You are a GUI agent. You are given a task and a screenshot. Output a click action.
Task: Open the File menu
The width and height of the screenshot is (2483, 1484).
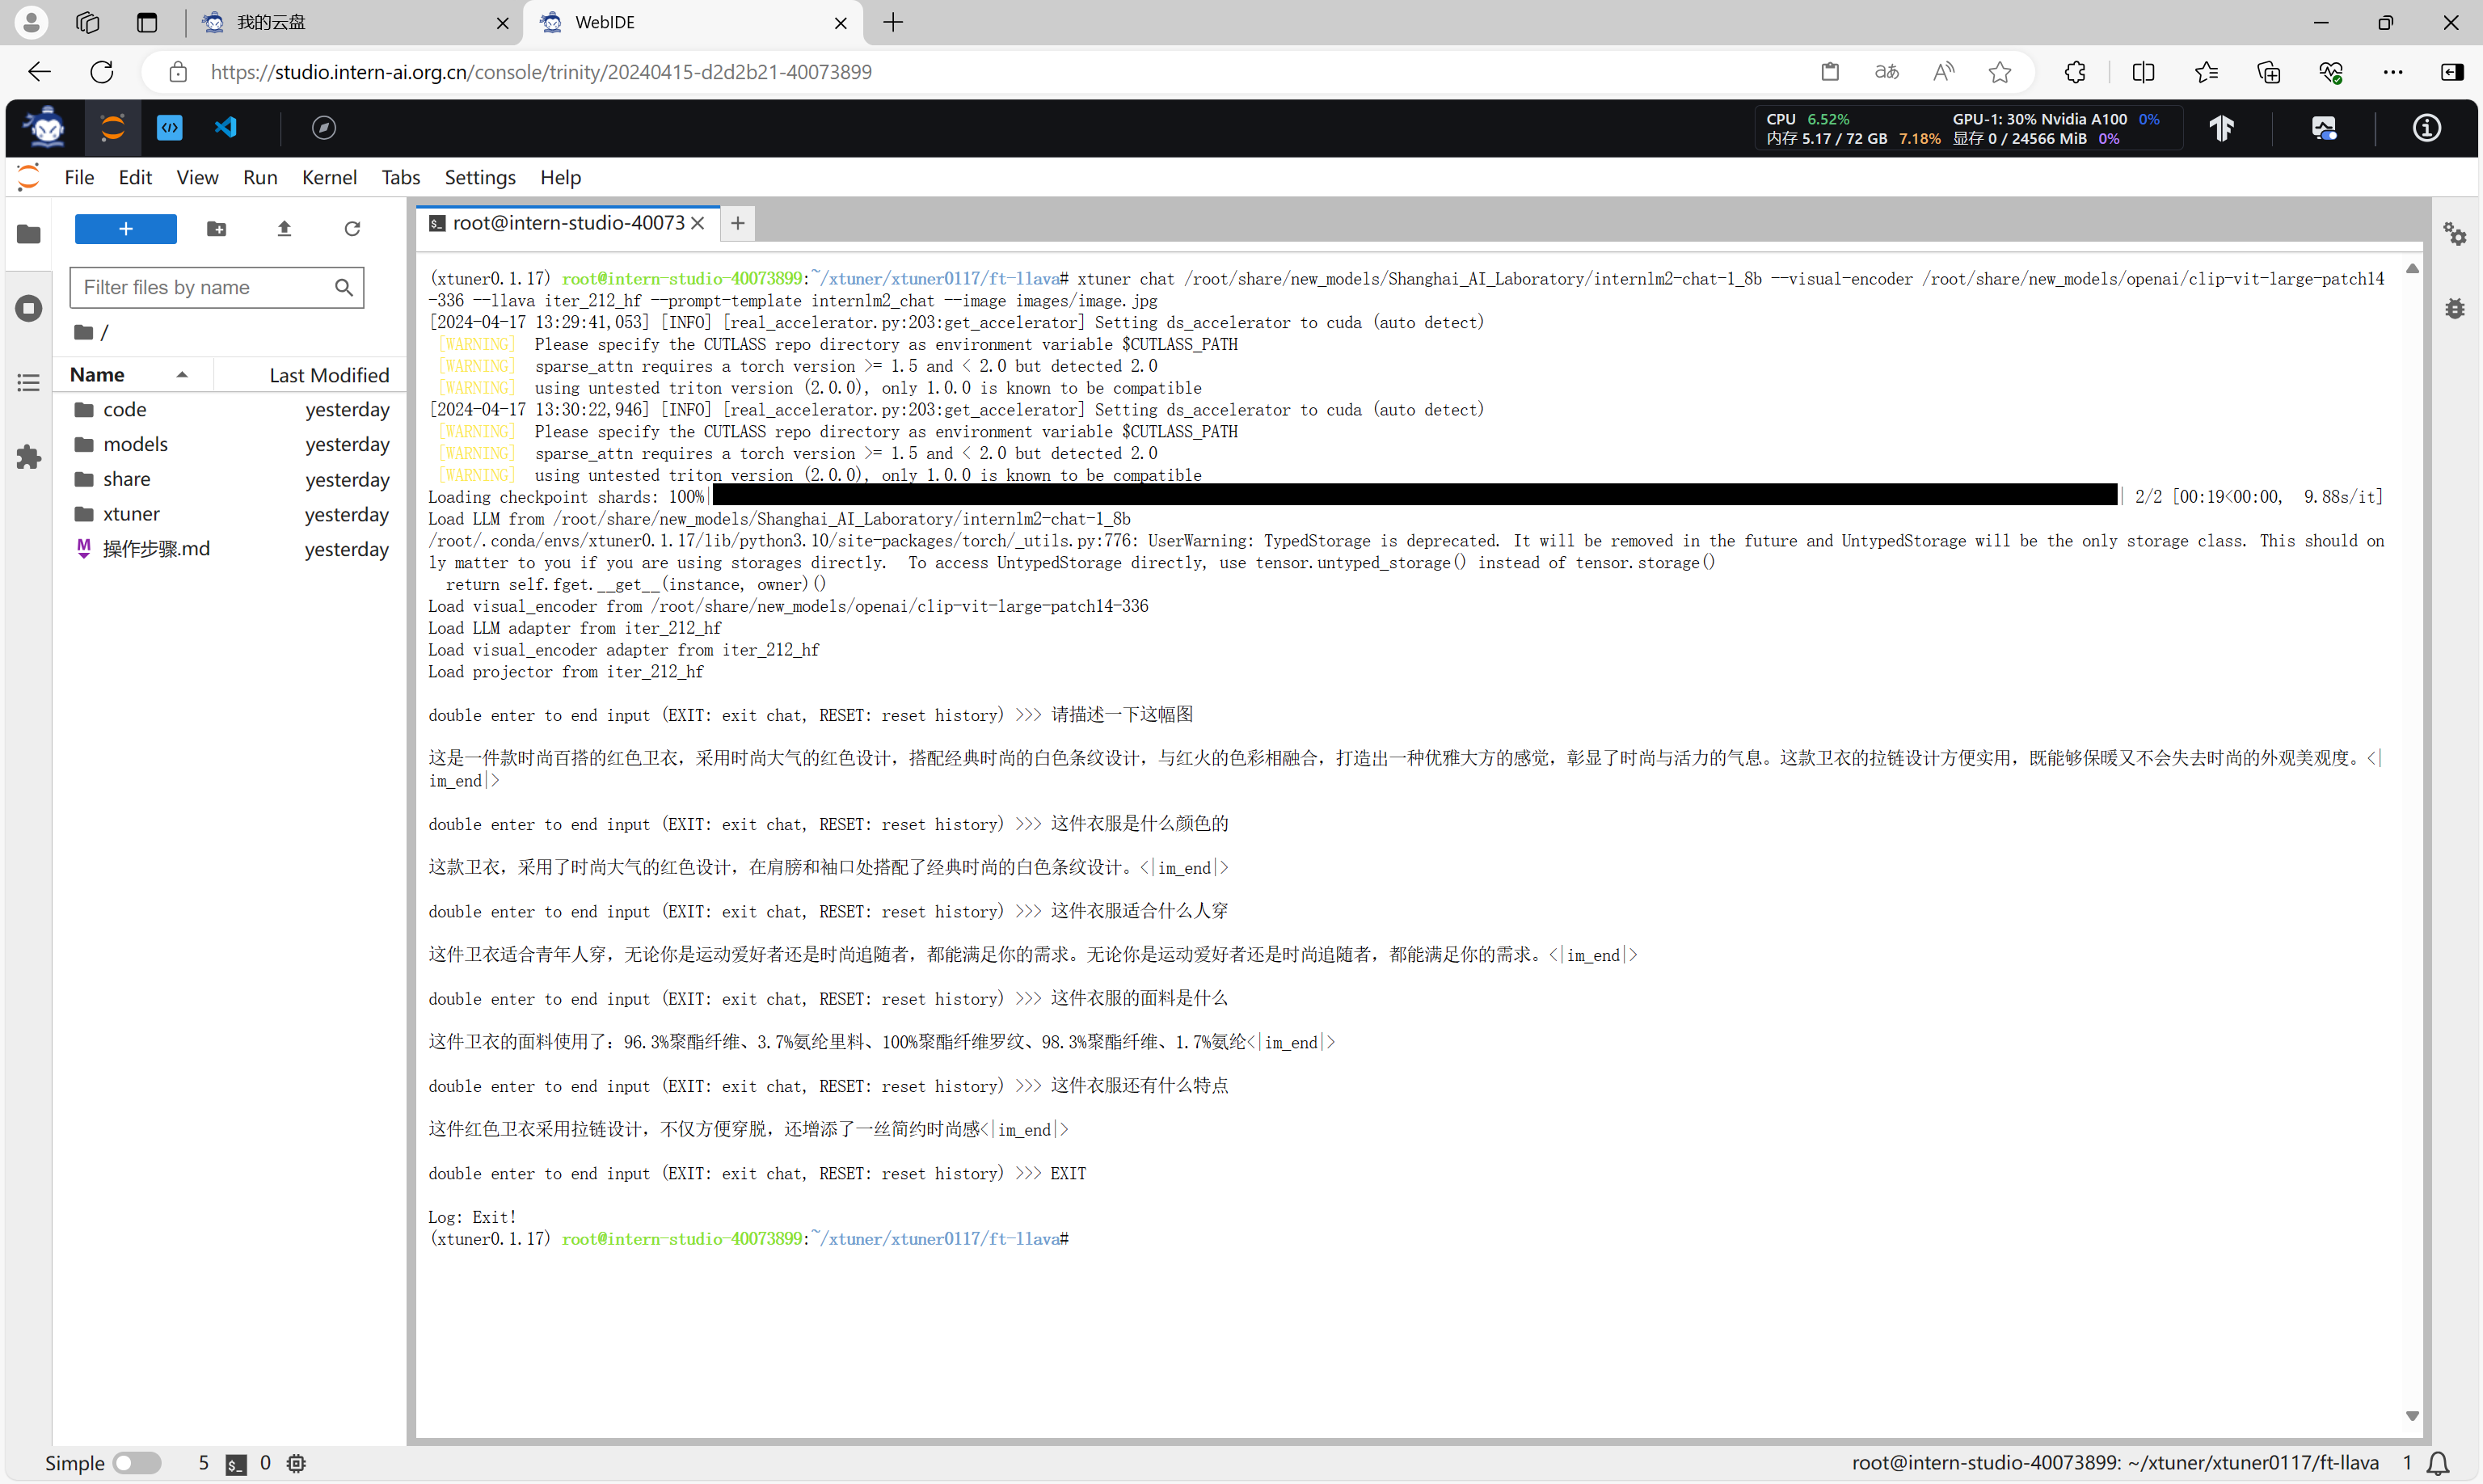click(79, 178)
